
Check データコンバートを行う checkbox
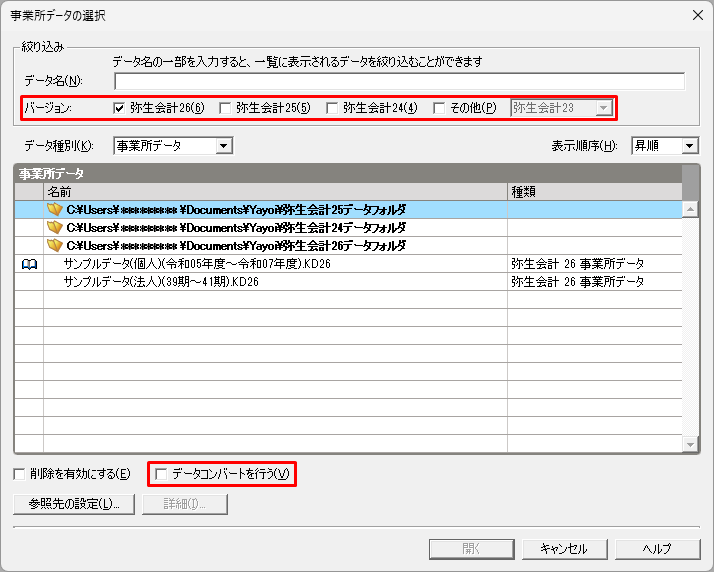(161, 473)
